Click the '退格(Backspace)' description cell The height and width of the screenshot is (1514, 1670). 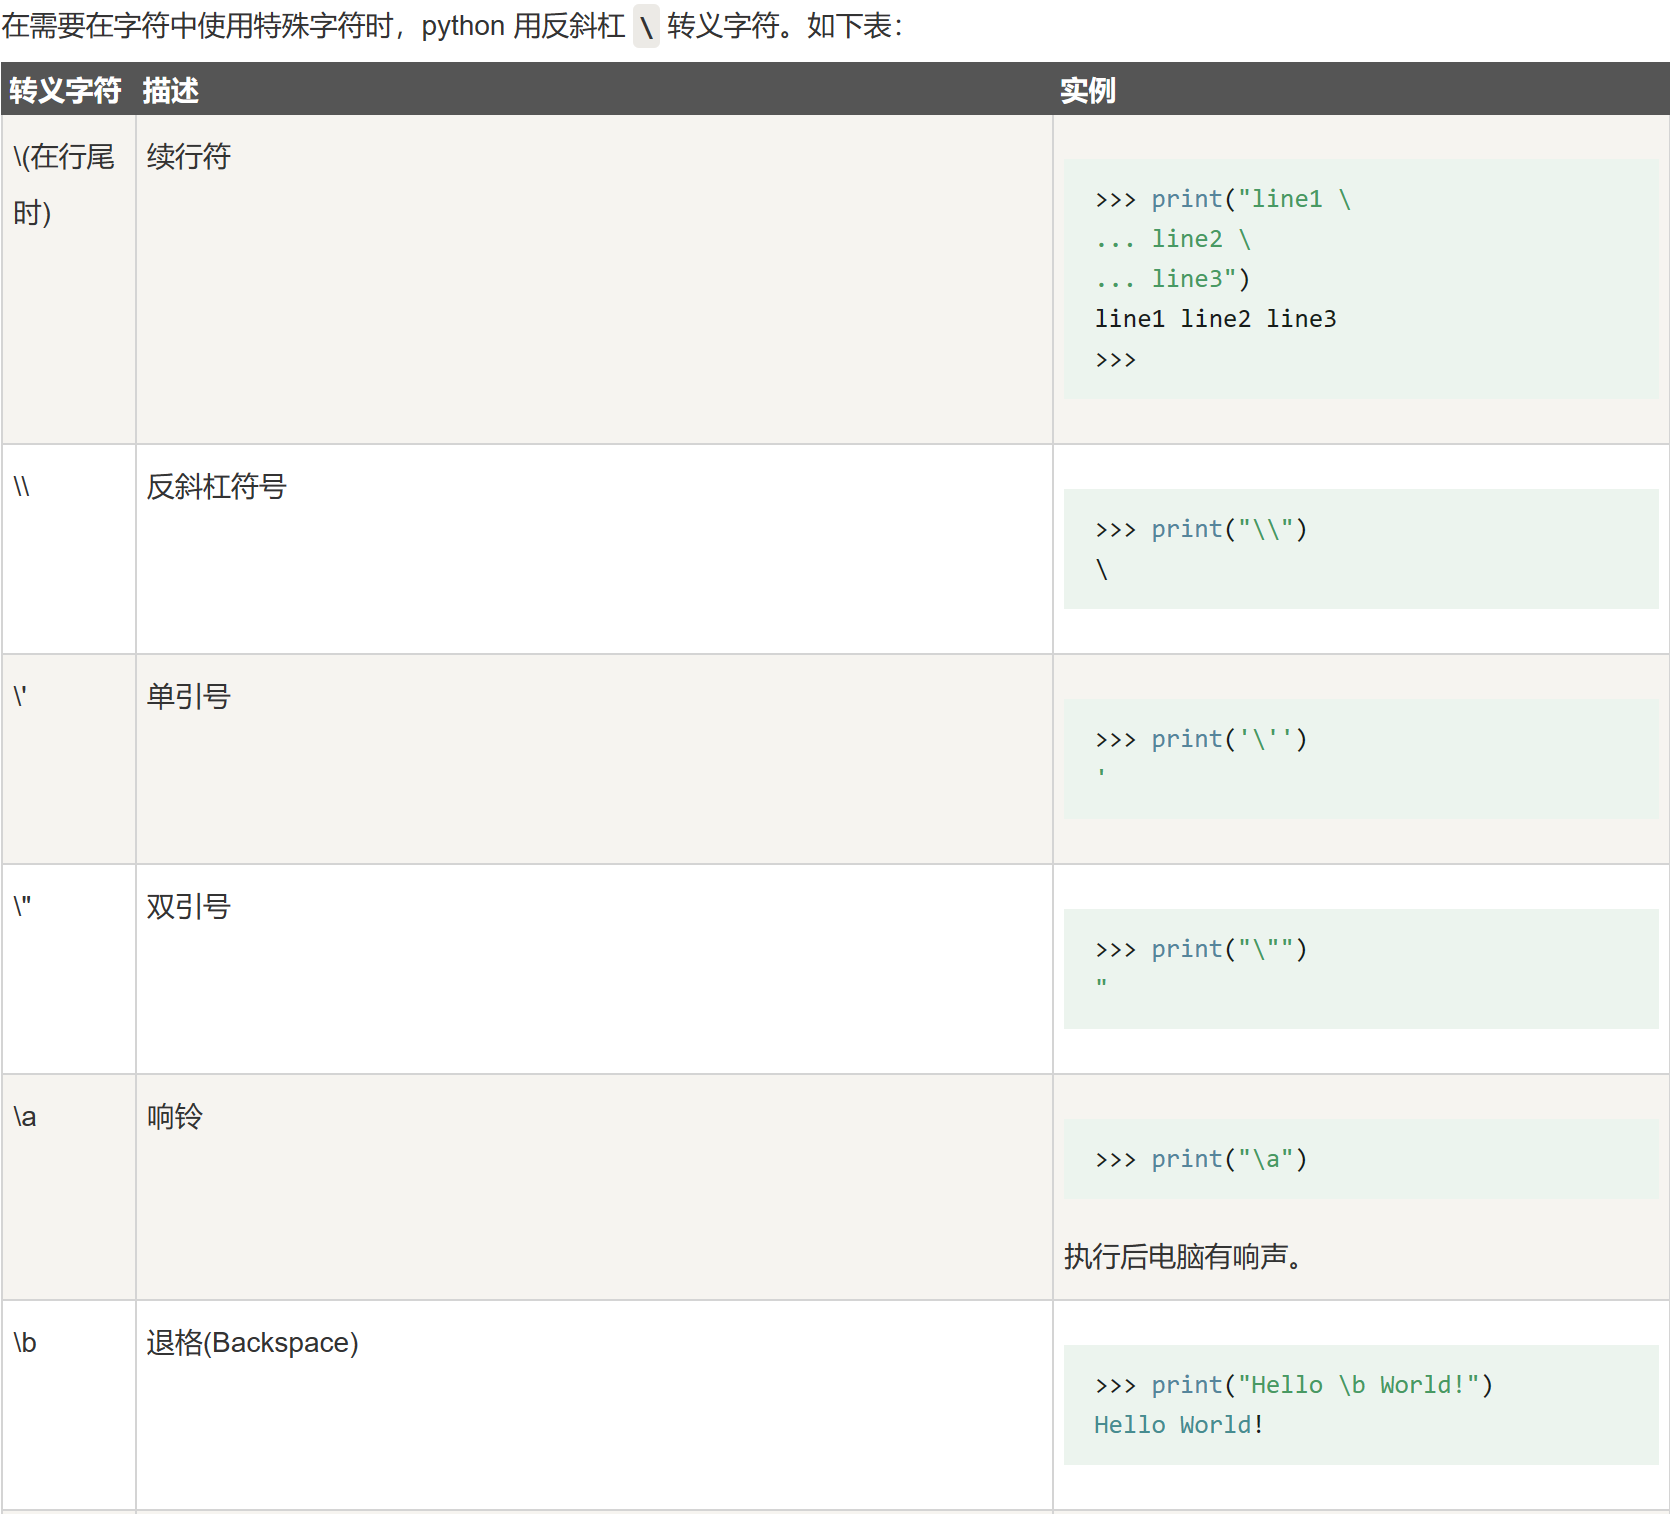(x=594, y=1405)
